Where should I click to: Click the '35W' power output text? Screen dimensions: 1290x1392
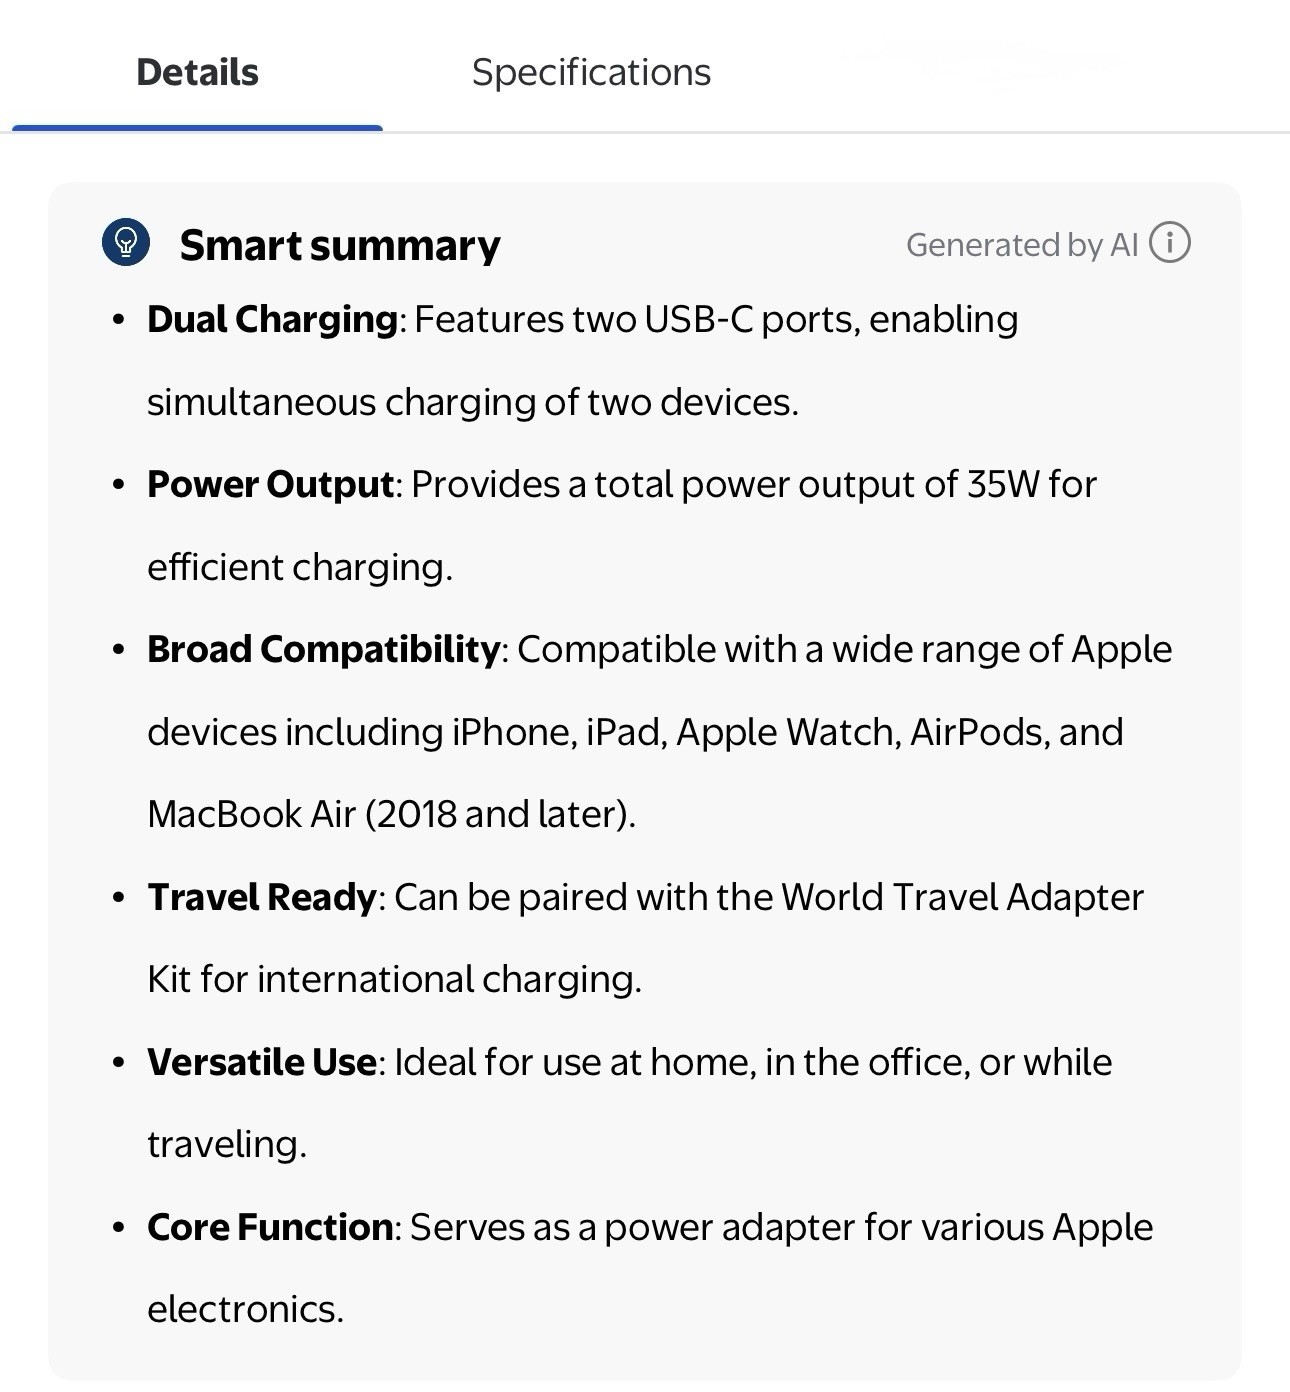point(1003,485)
